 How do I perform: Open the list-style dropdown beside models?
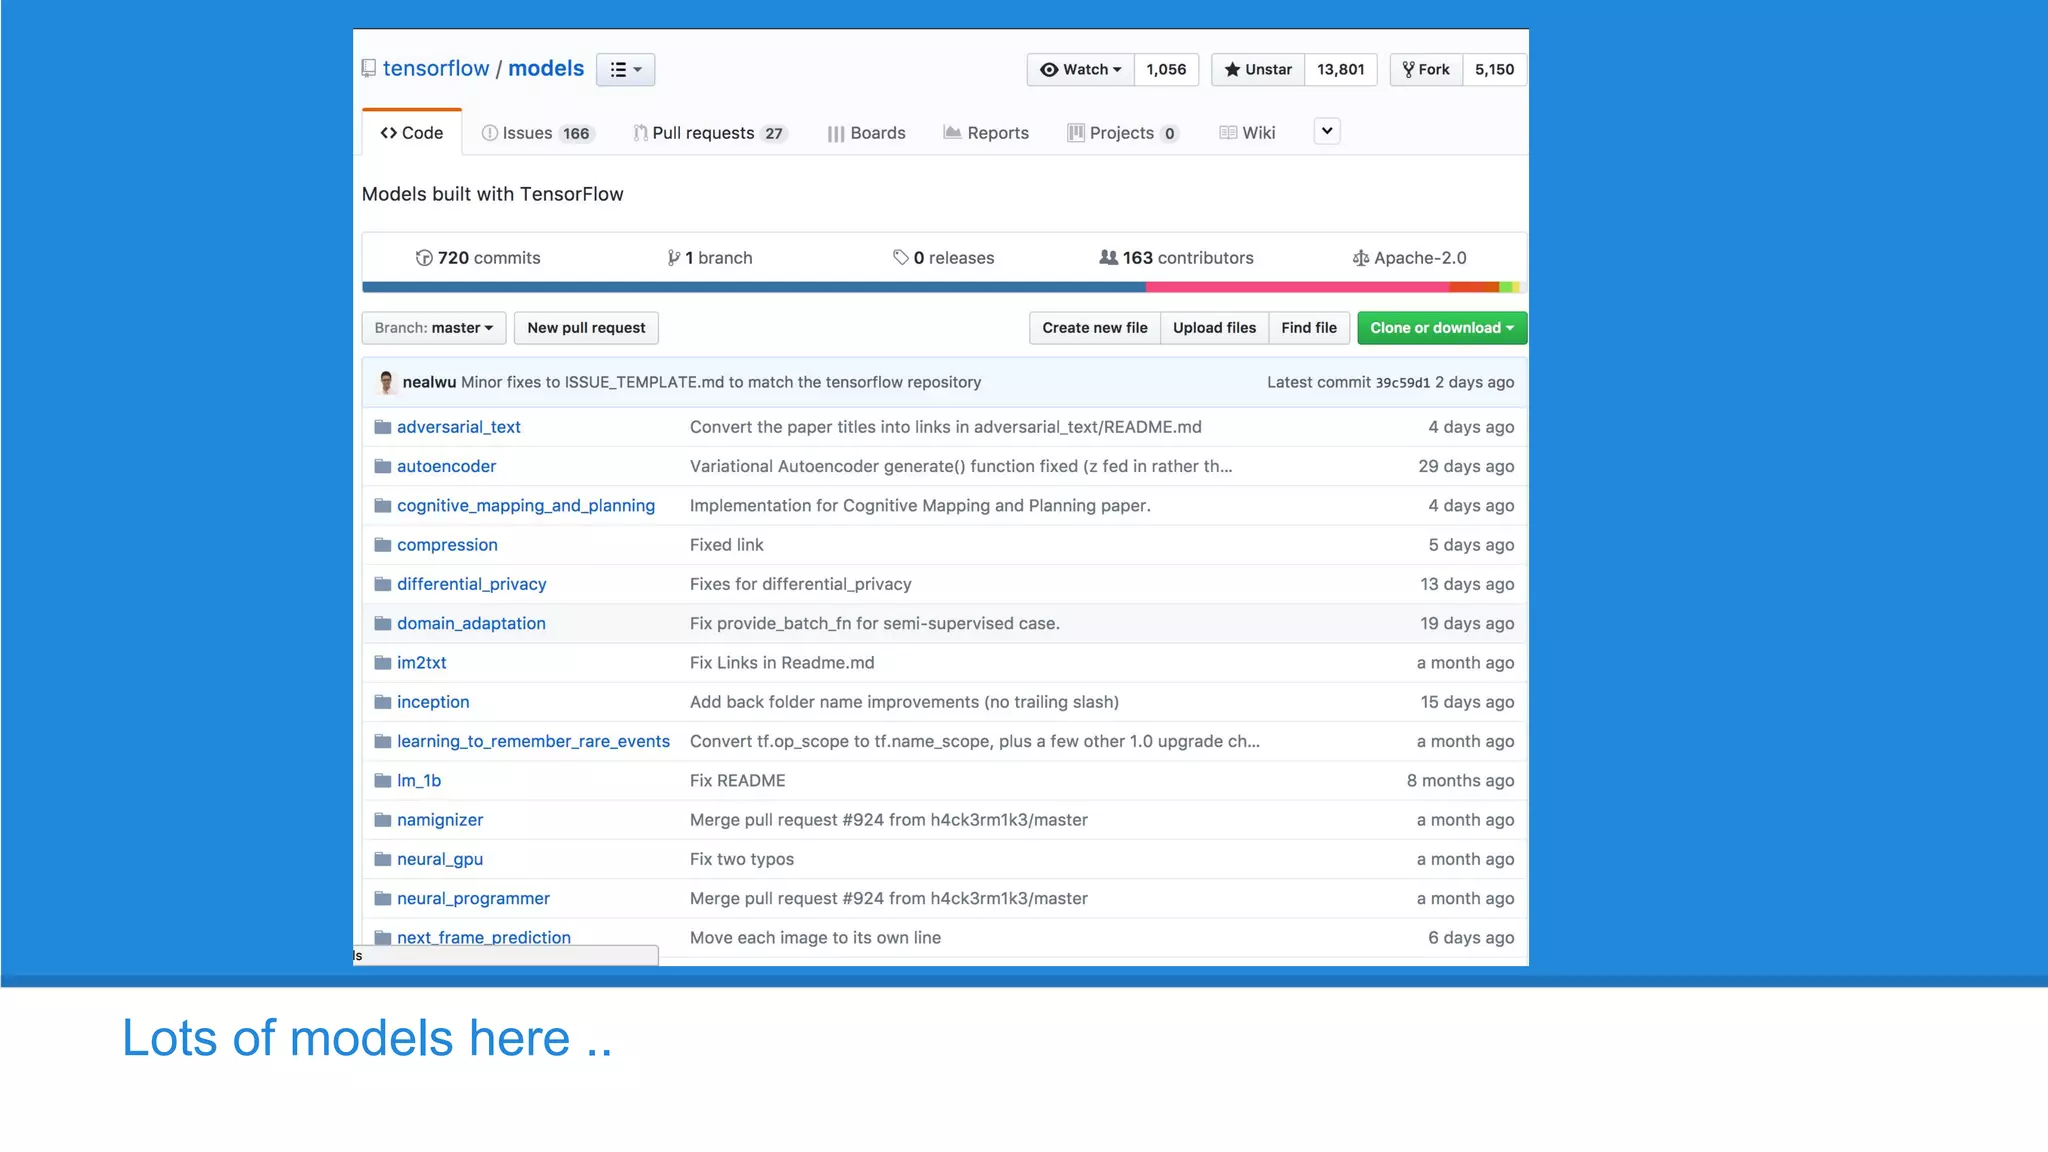(x=625, y=69)
